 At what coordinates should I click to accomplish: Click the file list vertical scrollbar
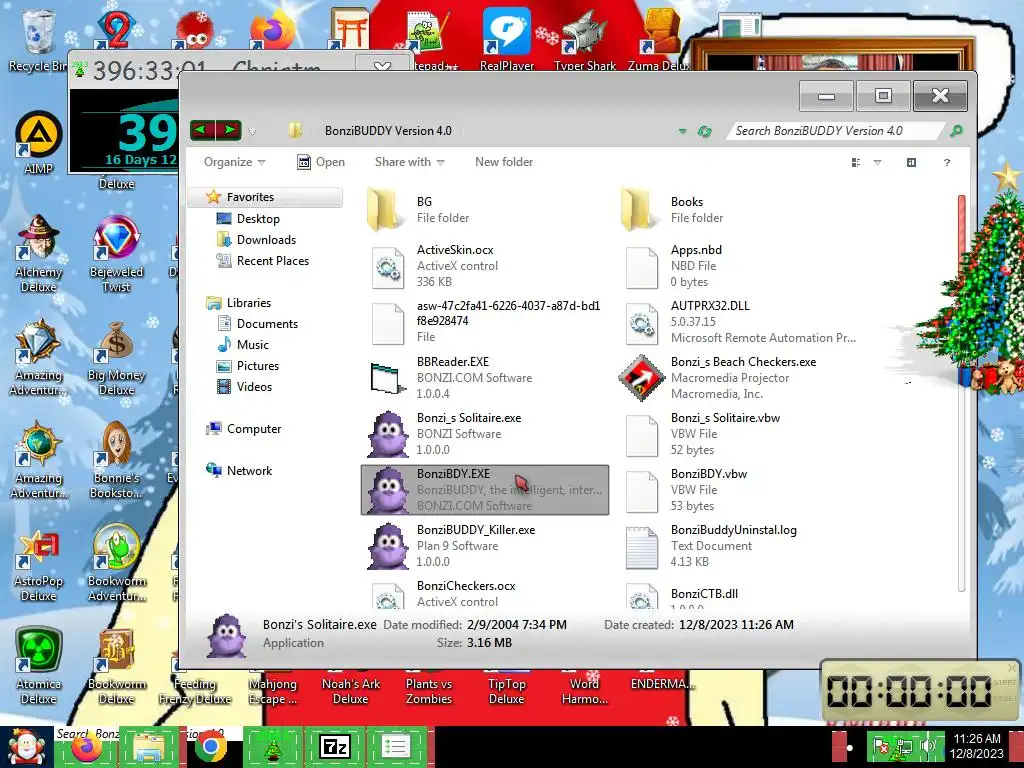click(x=961, y=392)
